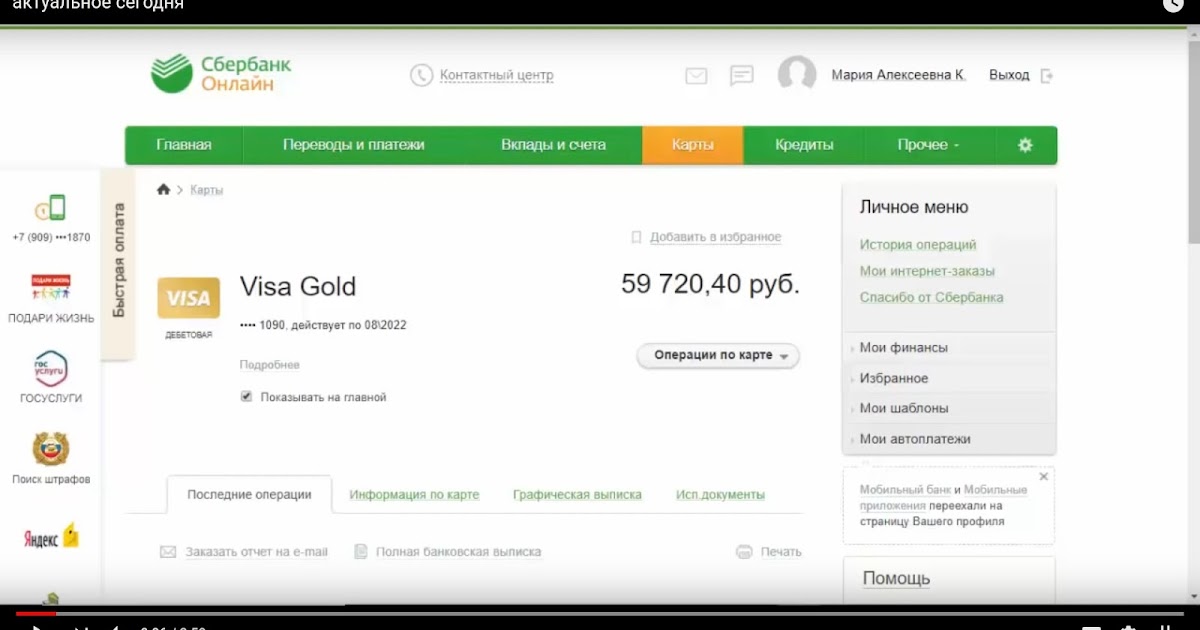Viewport: 1200px width, 630px height.
Task: Open the Подари жизнь quick payment icon
Action: pyautogui.click(x=51, y=288)
